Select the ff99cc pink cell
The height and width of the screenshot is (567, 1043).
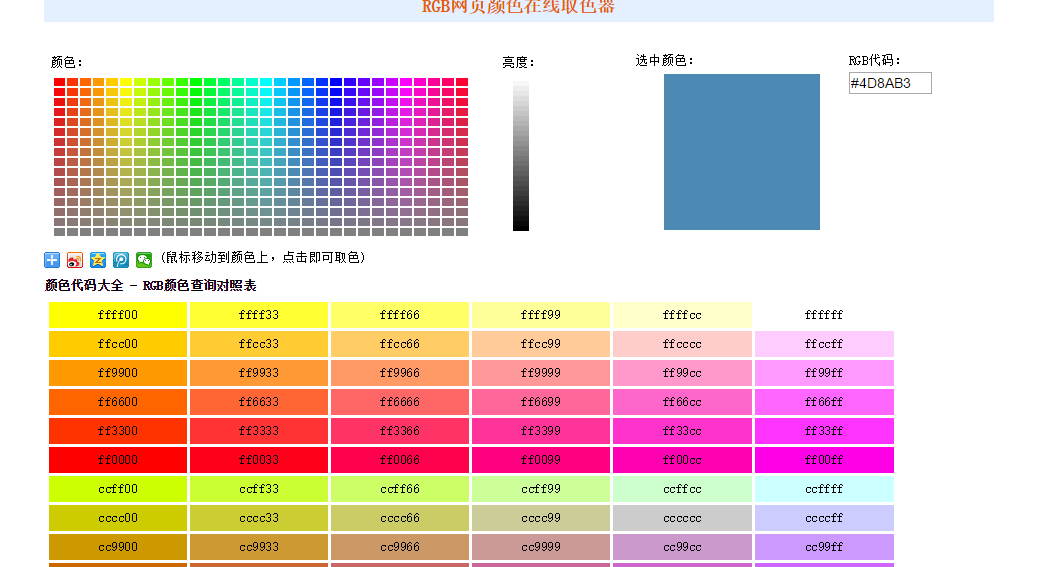(x=682, y=373)
